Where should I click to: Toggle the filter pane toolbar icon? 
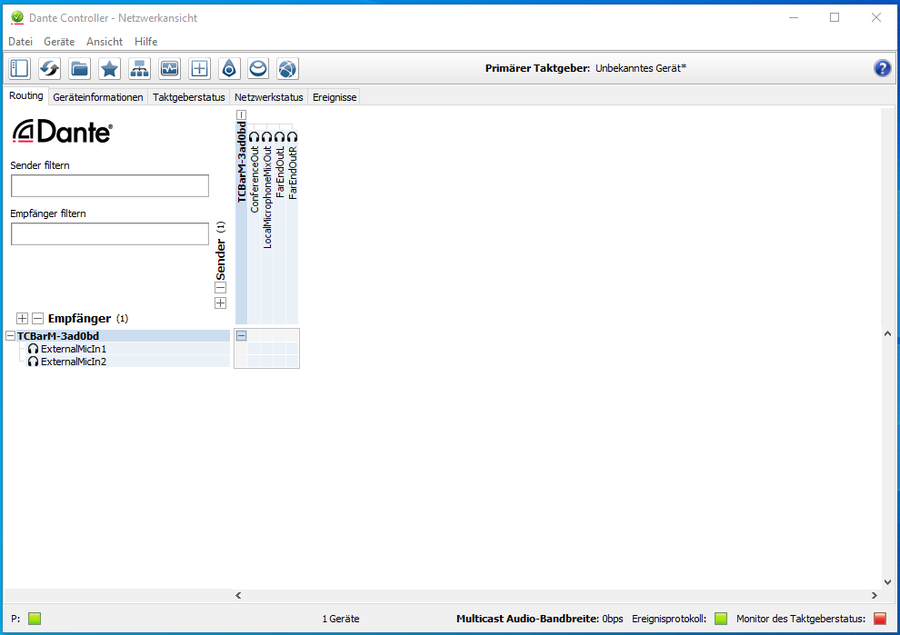[x=20, y=69]
